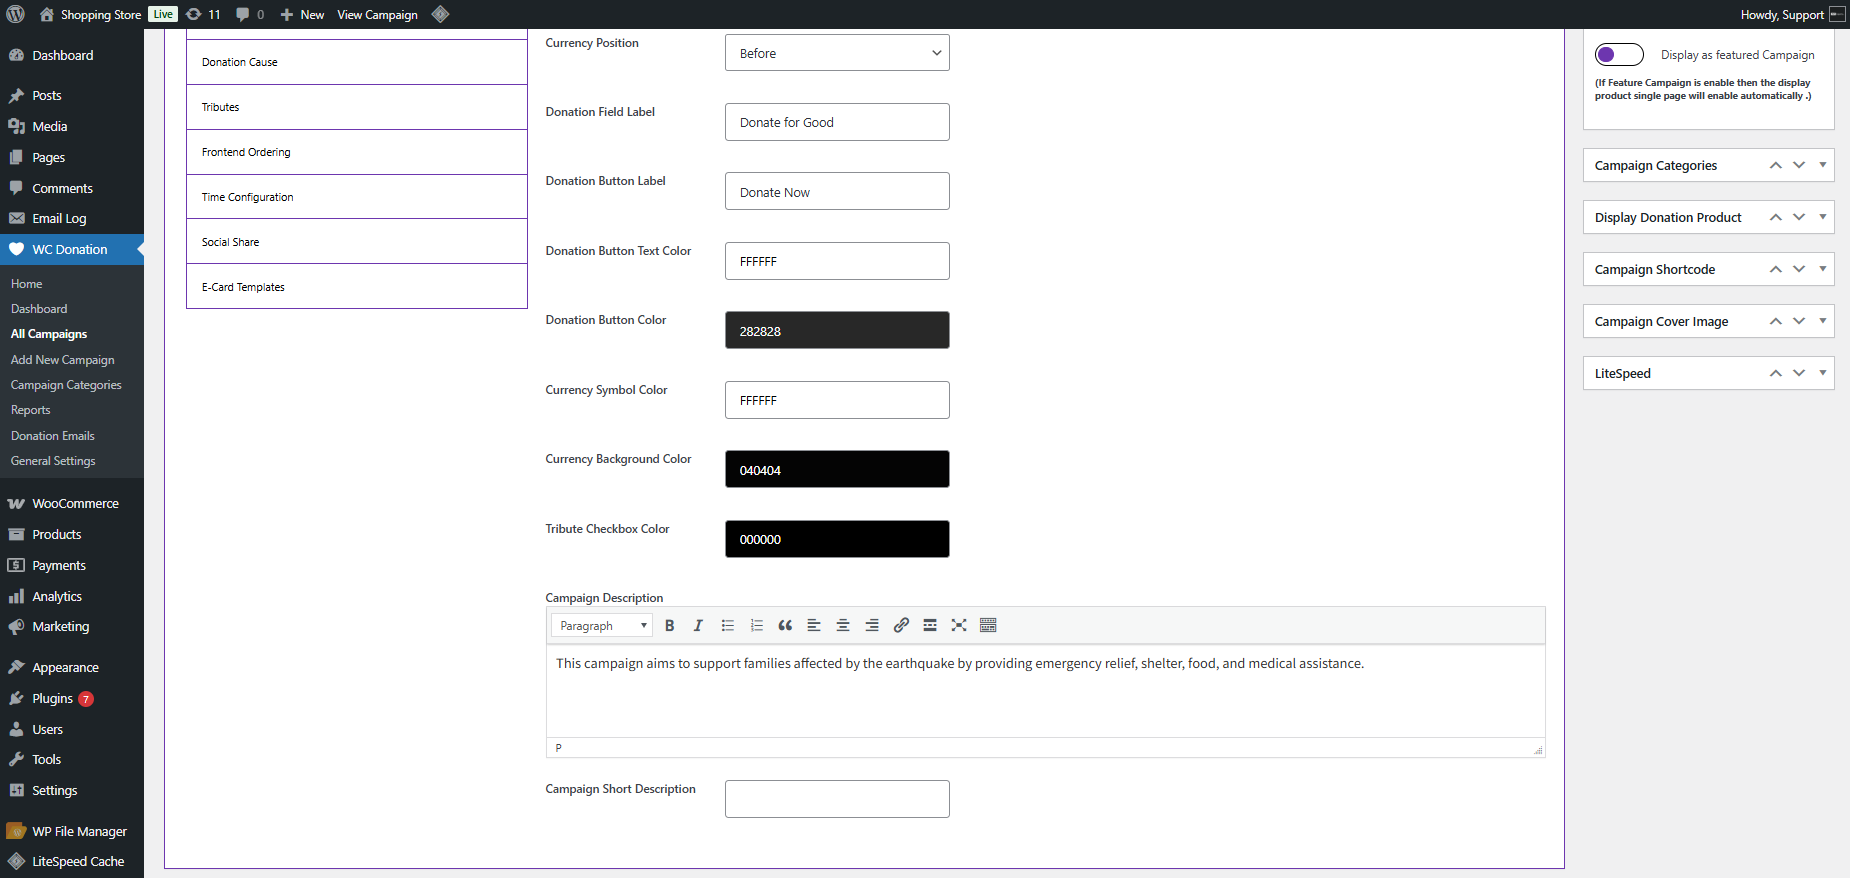Image resolution: width=1850 pixels, height=878 pixels.
Task: Click the insert link icon
Action: tap(901, 626)
